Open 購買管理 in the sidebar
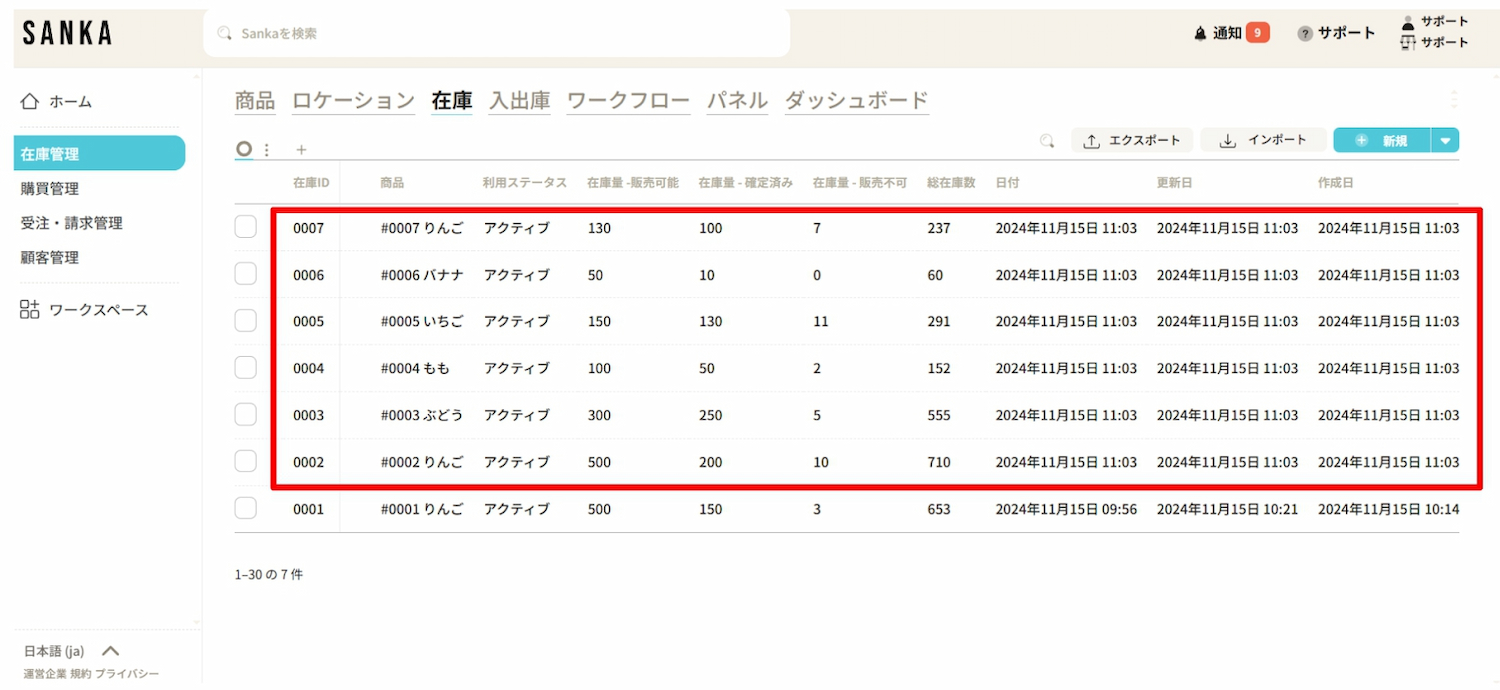Image resolution: width=1500 pixels, height=690 pixels. coord(50,189)
